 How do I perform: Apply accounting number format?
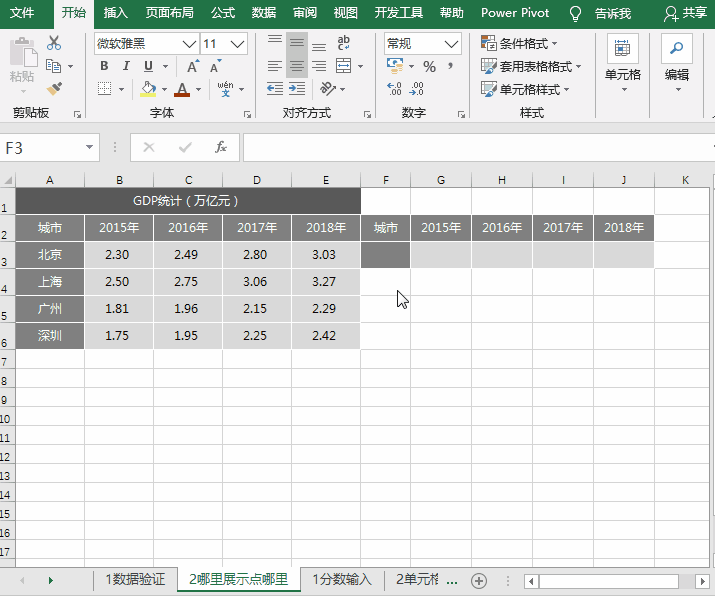pyautogui.click(x=395, y=66)
